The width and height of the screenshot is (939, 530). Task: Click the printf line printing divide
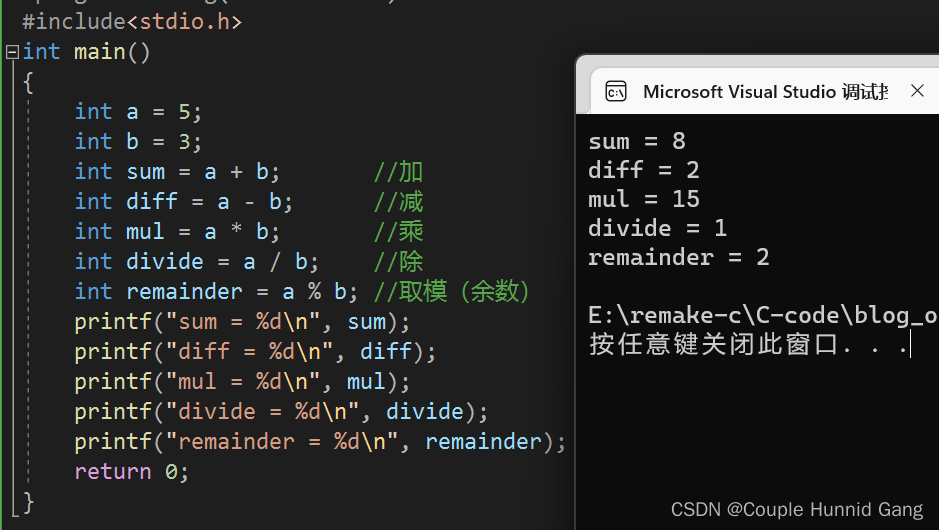(x=281, y=412)
